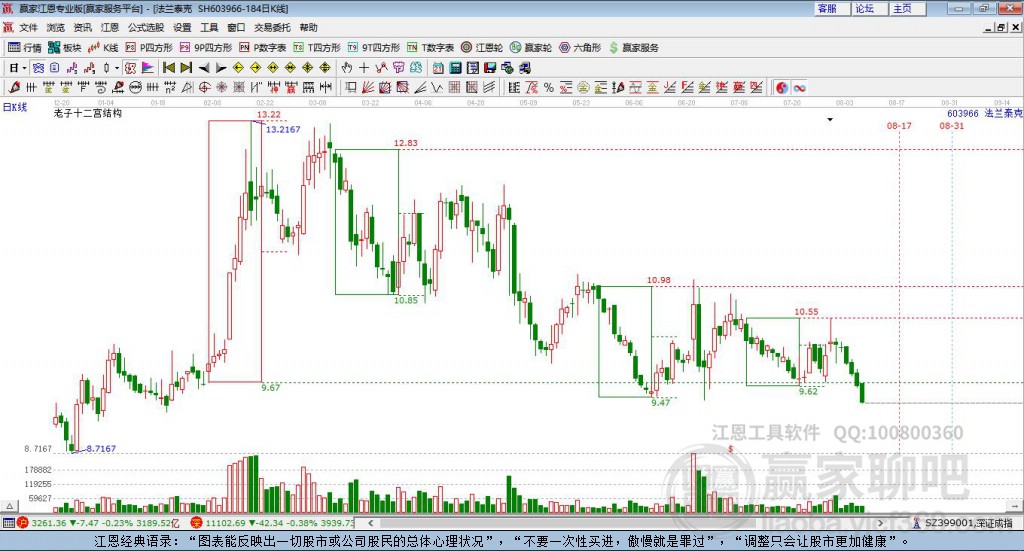
Task: Expand the candlestick style dropdown arrow
Action: [117, 68]
